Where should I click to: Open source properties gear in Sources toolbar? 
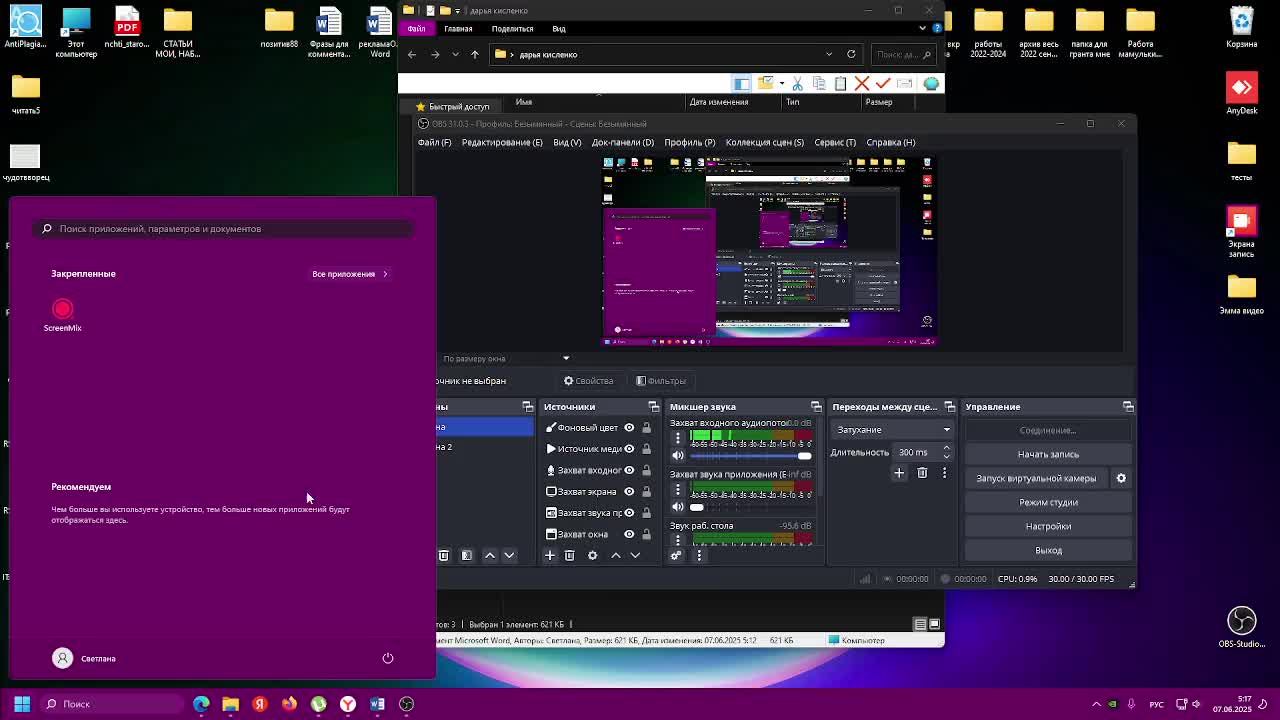click(592, 555)
